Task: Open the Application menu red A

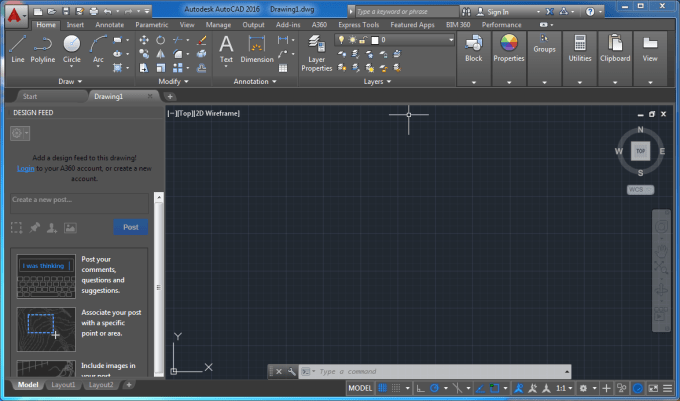Action: 14,16
